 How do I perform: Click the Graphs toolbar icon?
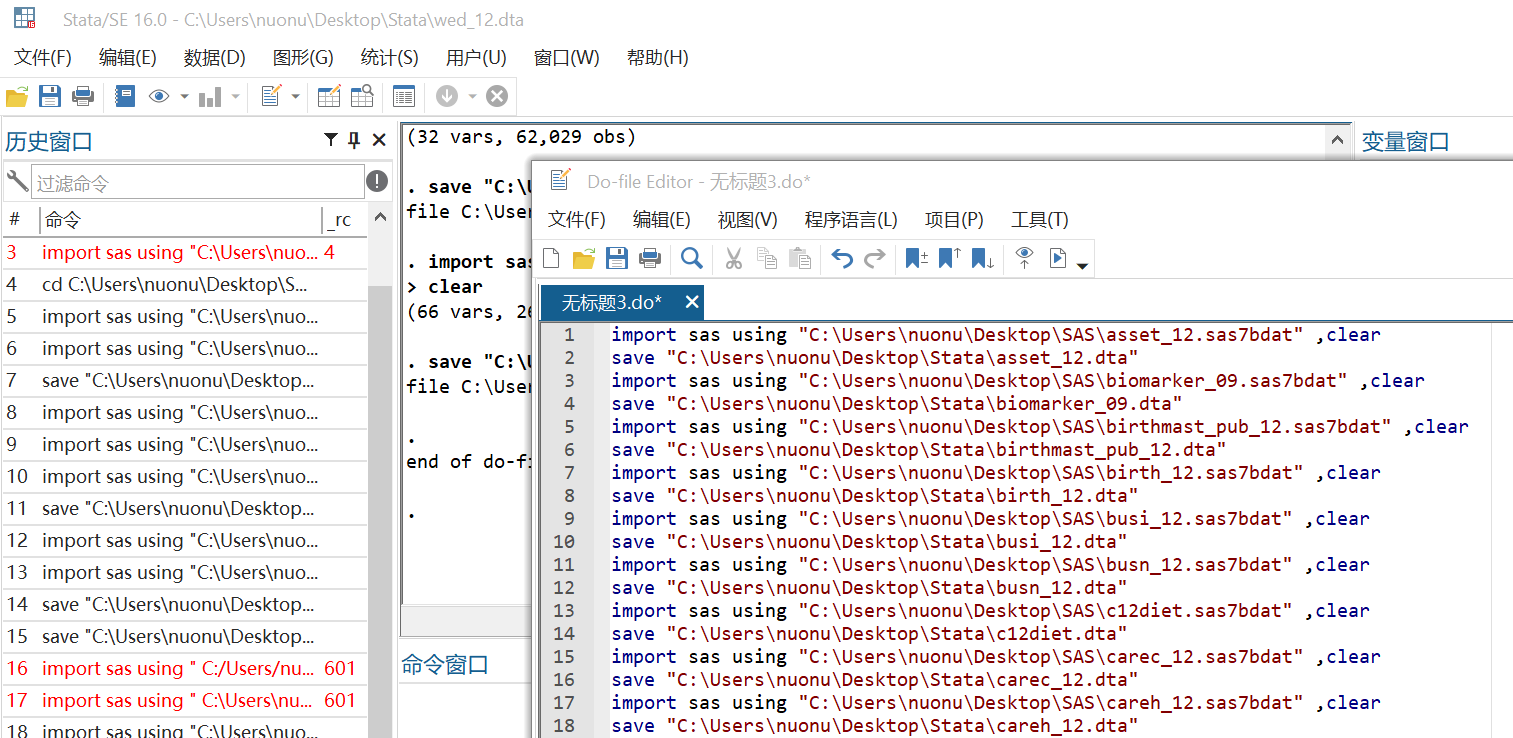tap(212, 96)
